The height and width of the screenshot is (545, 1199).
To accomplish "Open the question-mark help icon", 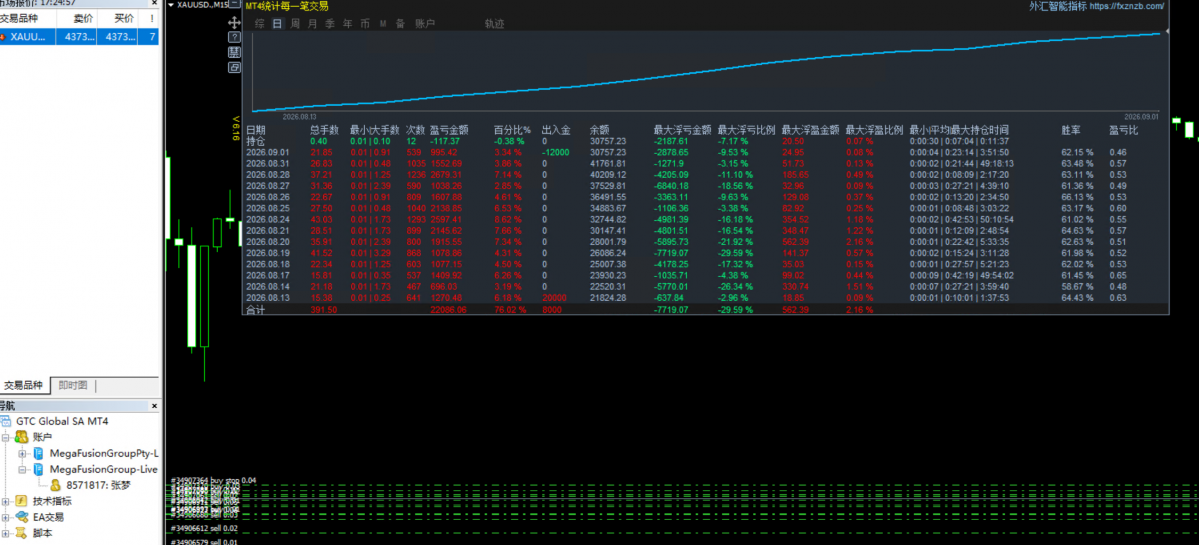I will pos(235,37).
